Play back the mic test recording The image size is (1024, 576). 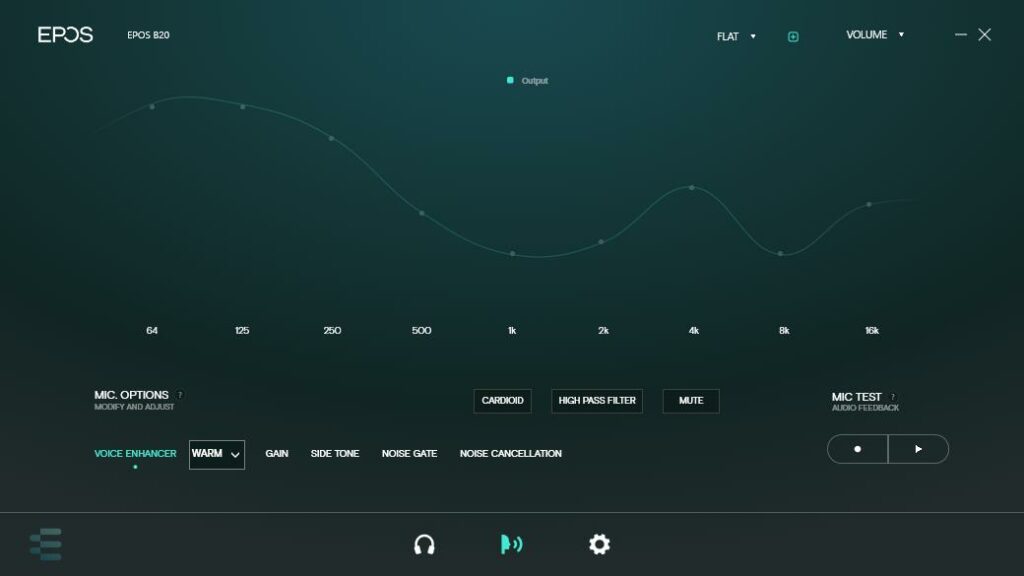click(918, 449)
